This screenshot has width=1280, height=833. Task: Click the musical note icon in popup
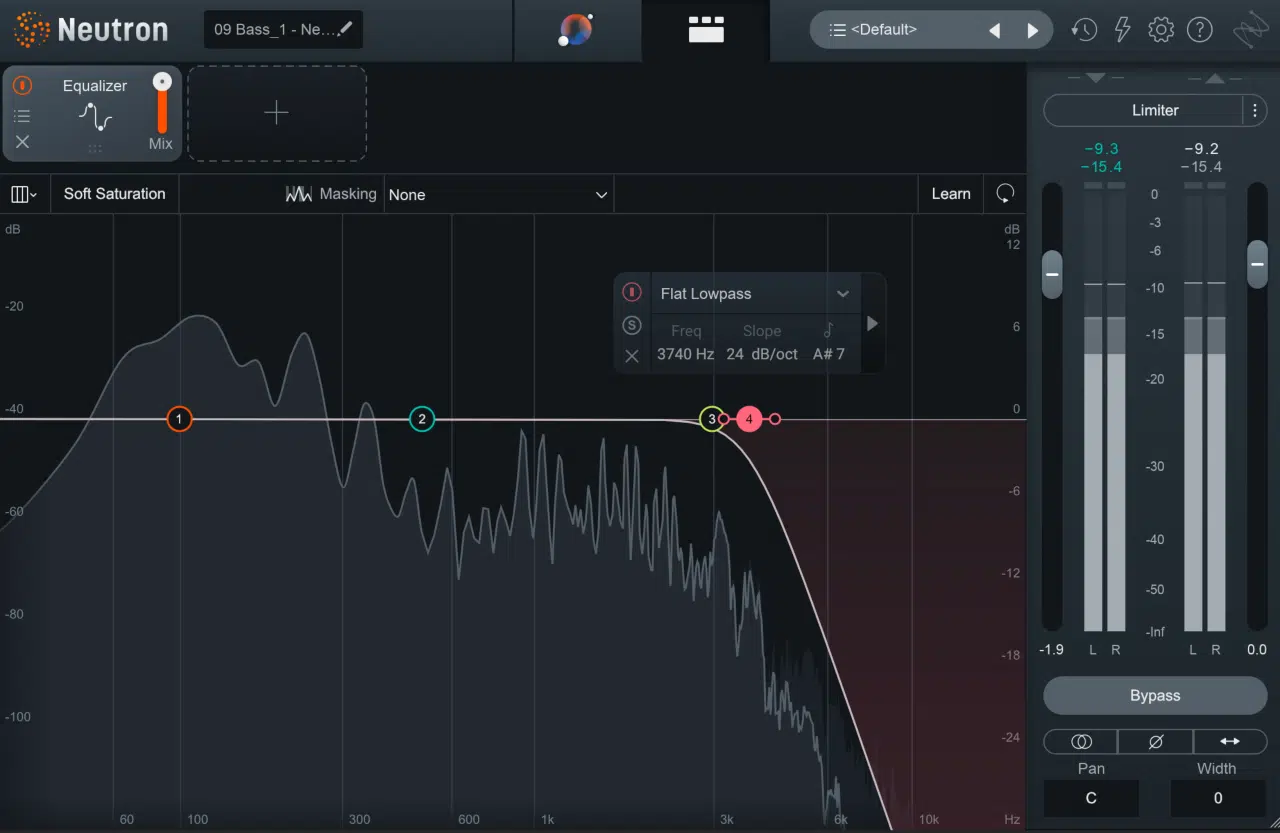[x=828, y=330]
